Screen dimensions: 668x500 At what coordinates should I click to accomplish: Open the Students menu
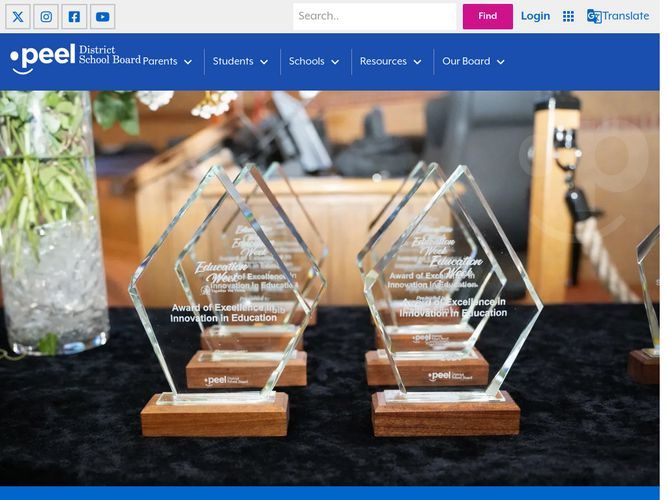pos(233,61)
